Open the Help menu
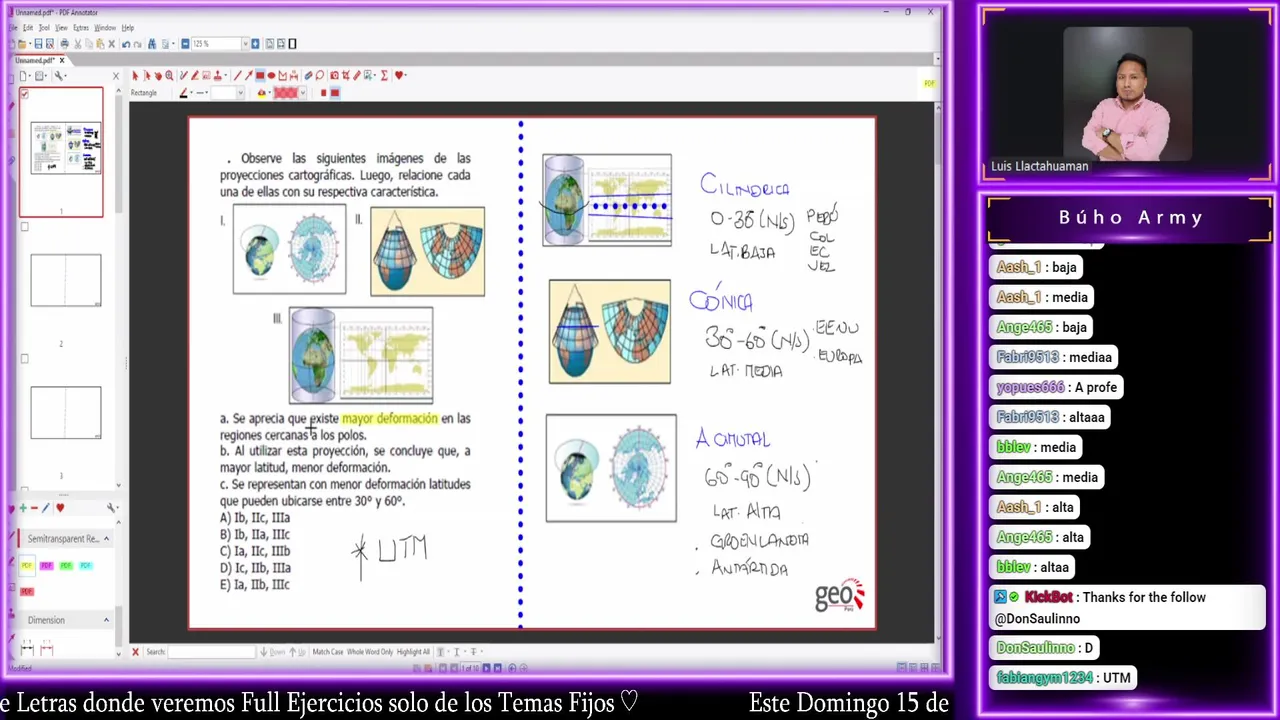 point(128,28)
